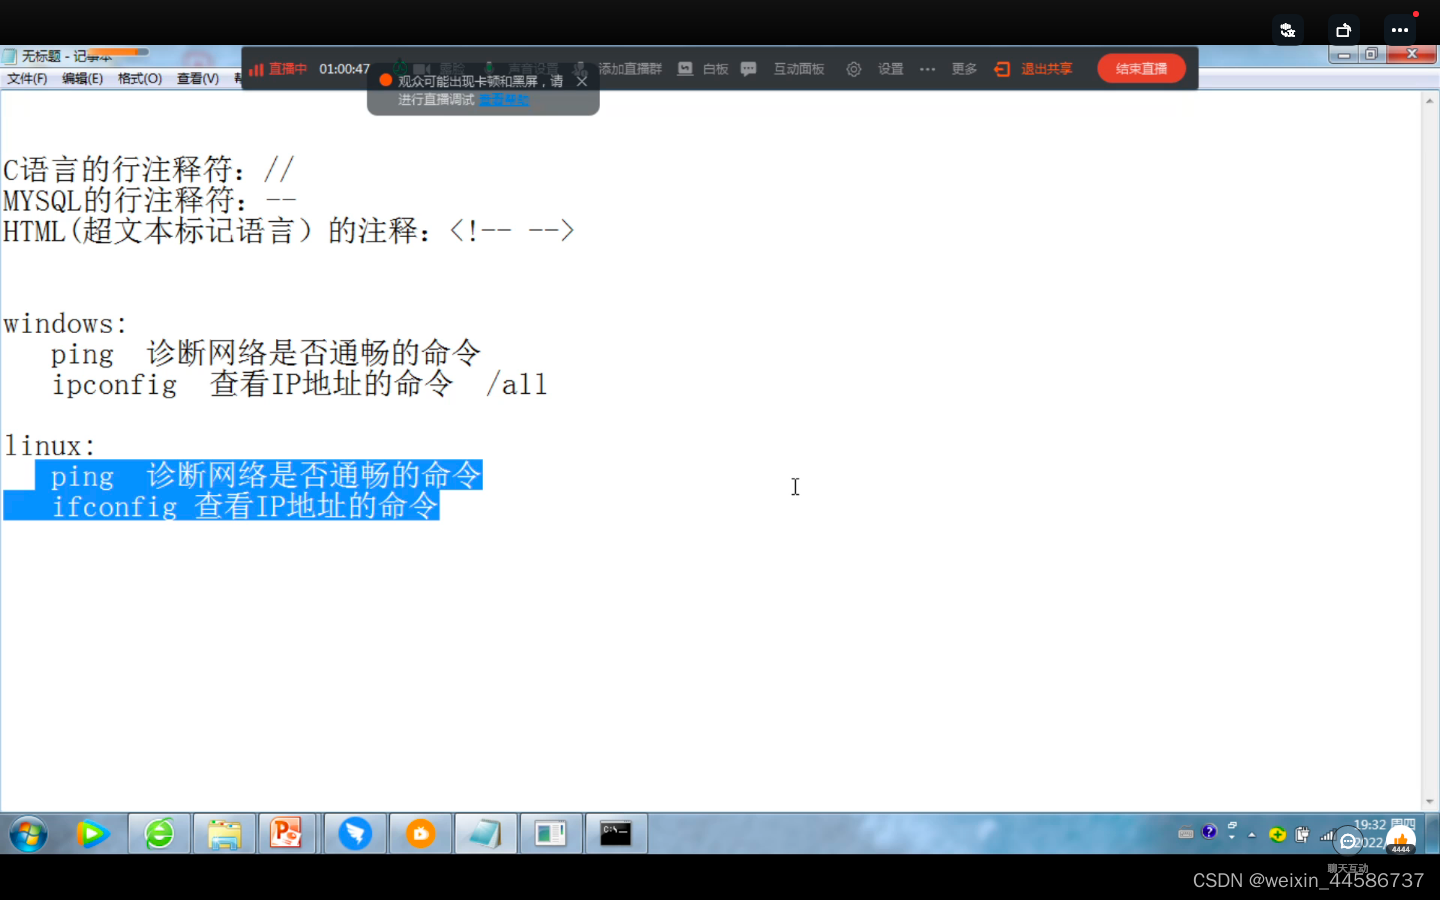Click the three-dots icon beside 更多
1440x900 pixels.
(x=928, y=69)
